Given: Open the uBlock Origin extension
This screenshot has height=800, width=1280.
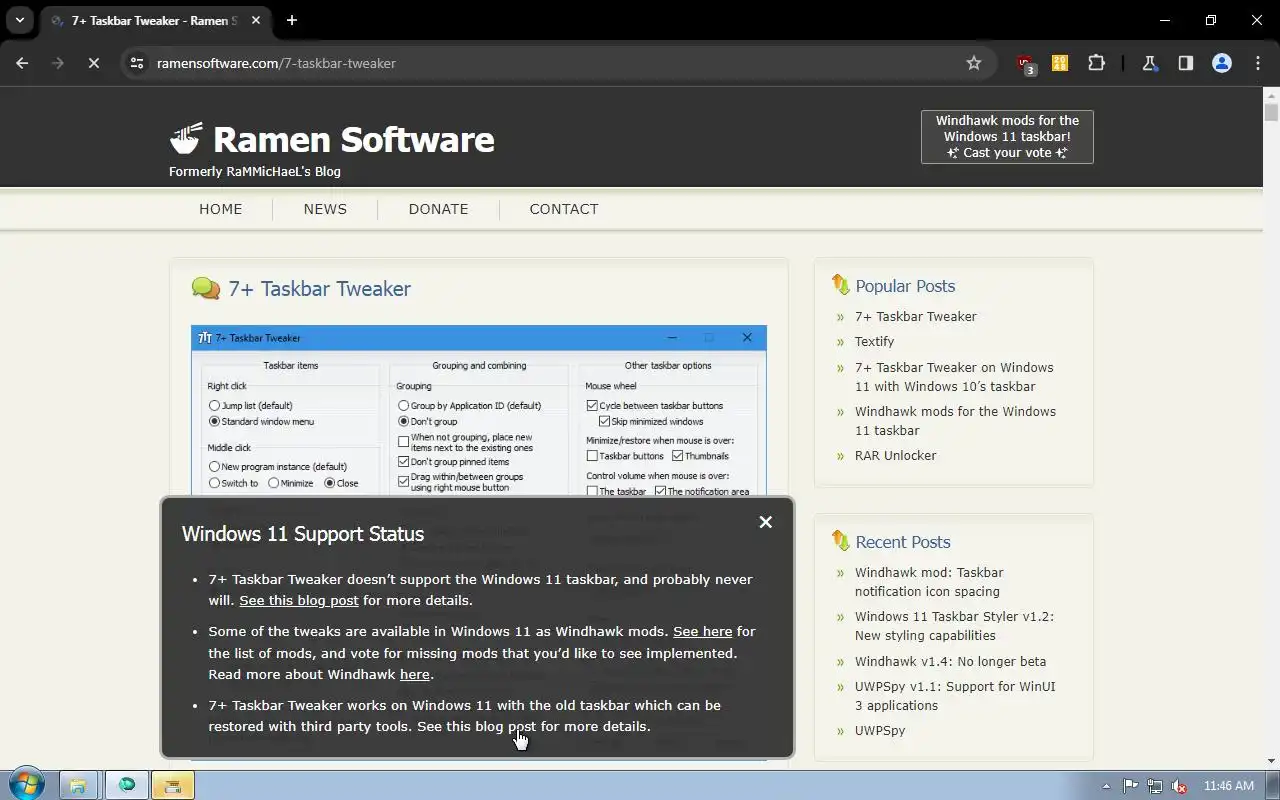Looking at the screenshot, I should click(x=1025, y=63).
